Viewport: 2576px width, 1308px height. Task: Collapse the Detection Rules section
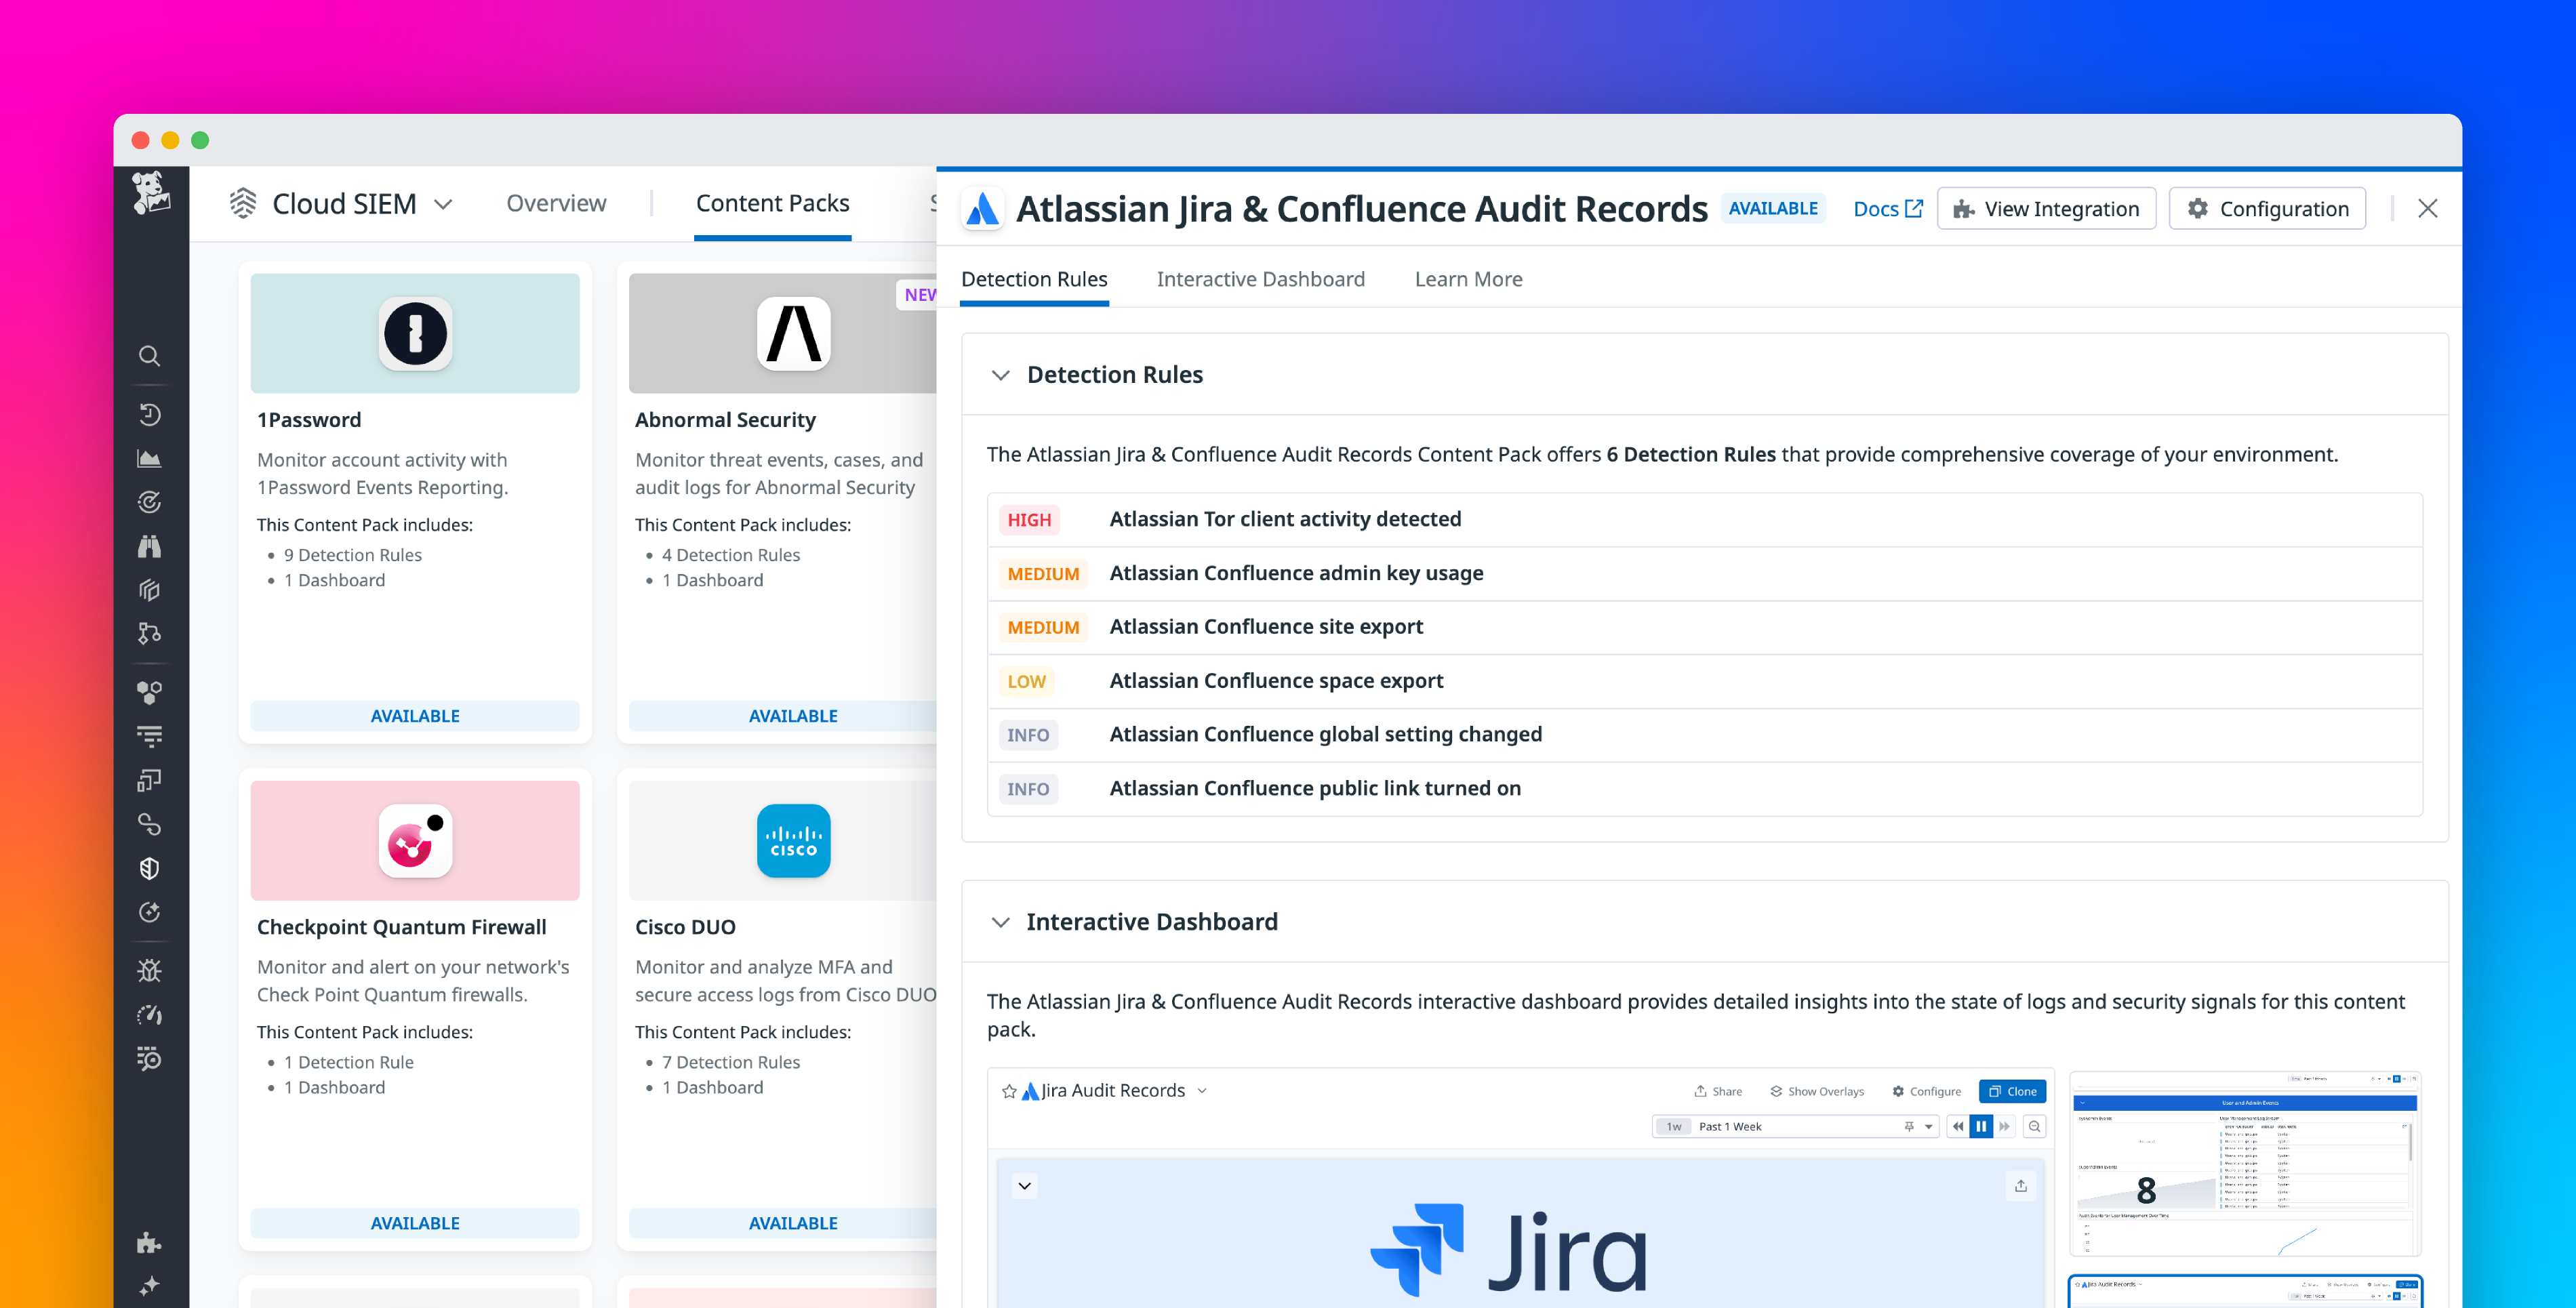point(1001,374)
